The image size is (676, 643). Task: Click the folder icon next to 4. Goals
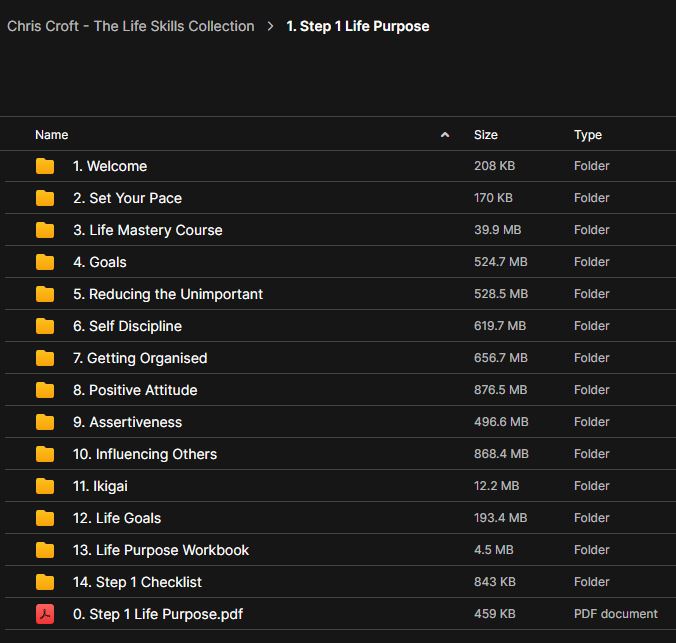(45, 262)
